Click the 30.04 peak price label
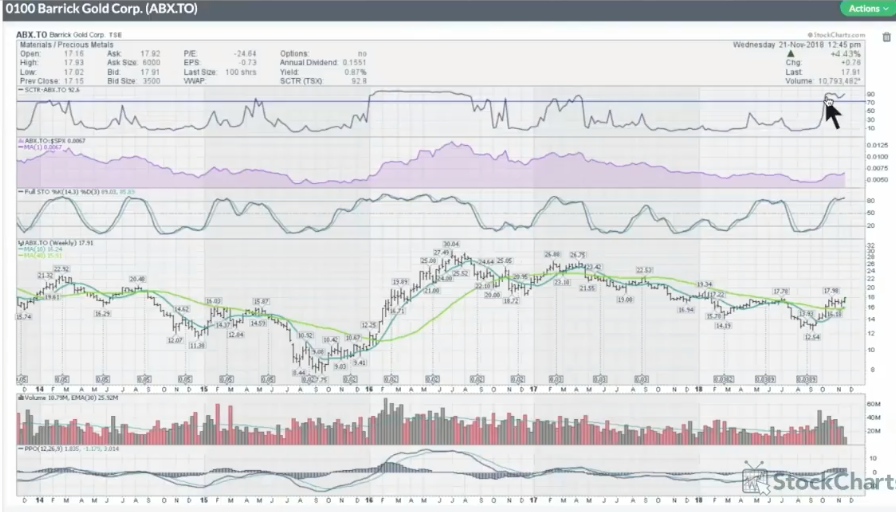 pos(451,244)
